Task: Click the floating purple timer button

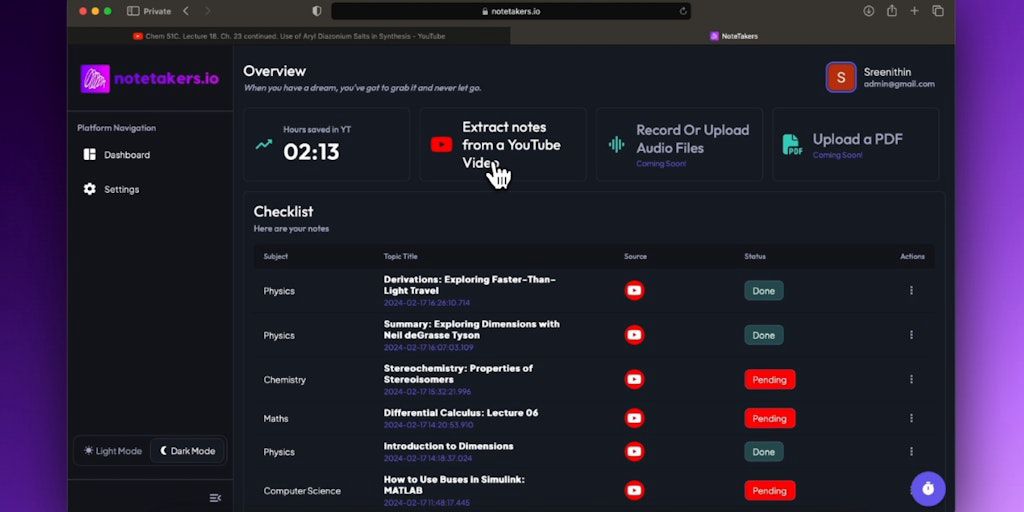Action: pos(928,488)
